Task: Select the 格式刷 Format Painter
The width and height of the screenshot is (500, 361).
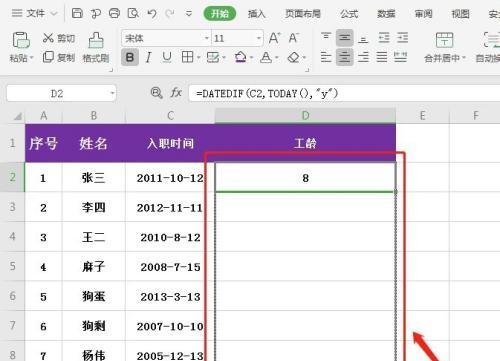Action: tap(96, 47)
